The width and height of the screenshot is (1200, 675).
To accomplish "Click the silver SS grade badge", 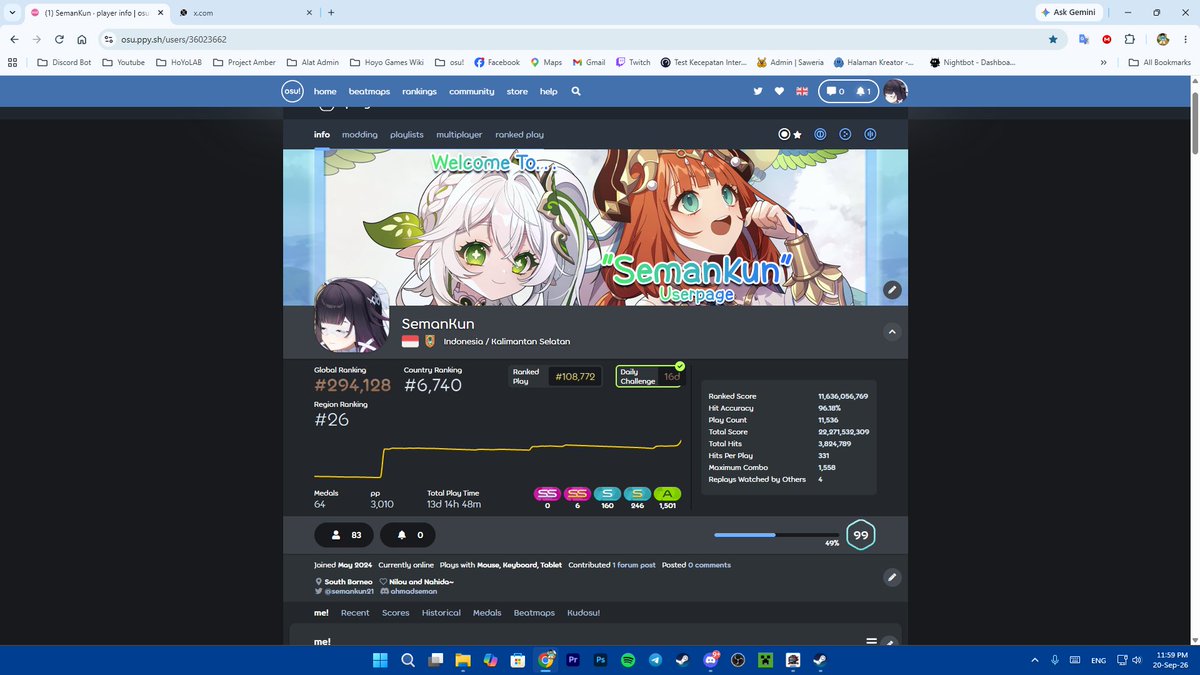I will [x=547, y=494].
